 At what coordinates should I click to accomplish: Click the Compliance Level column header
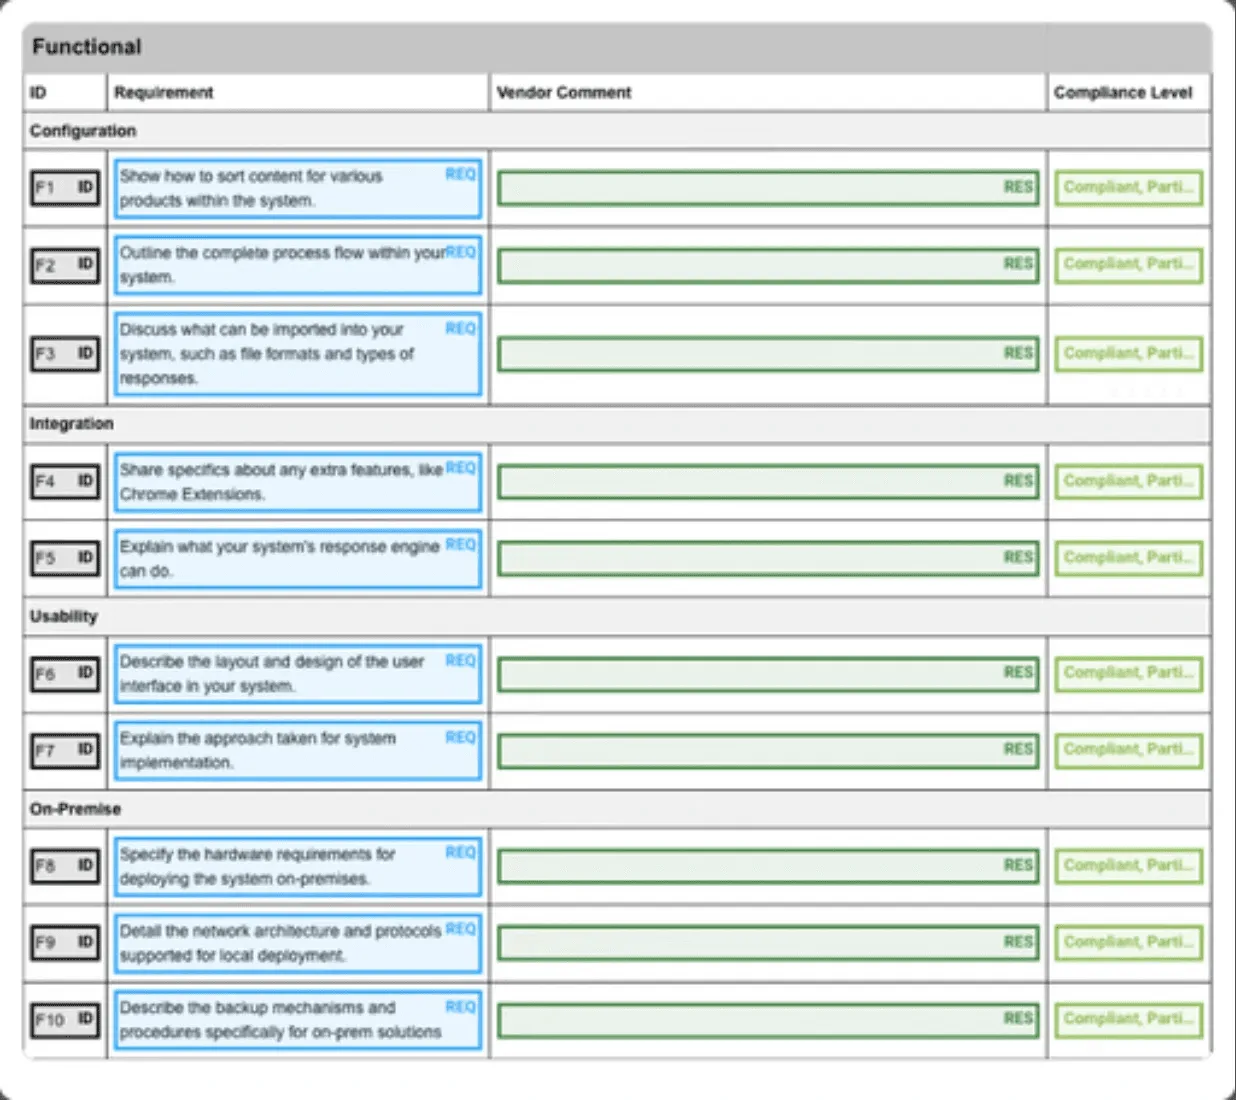(x=1123, y=92)
